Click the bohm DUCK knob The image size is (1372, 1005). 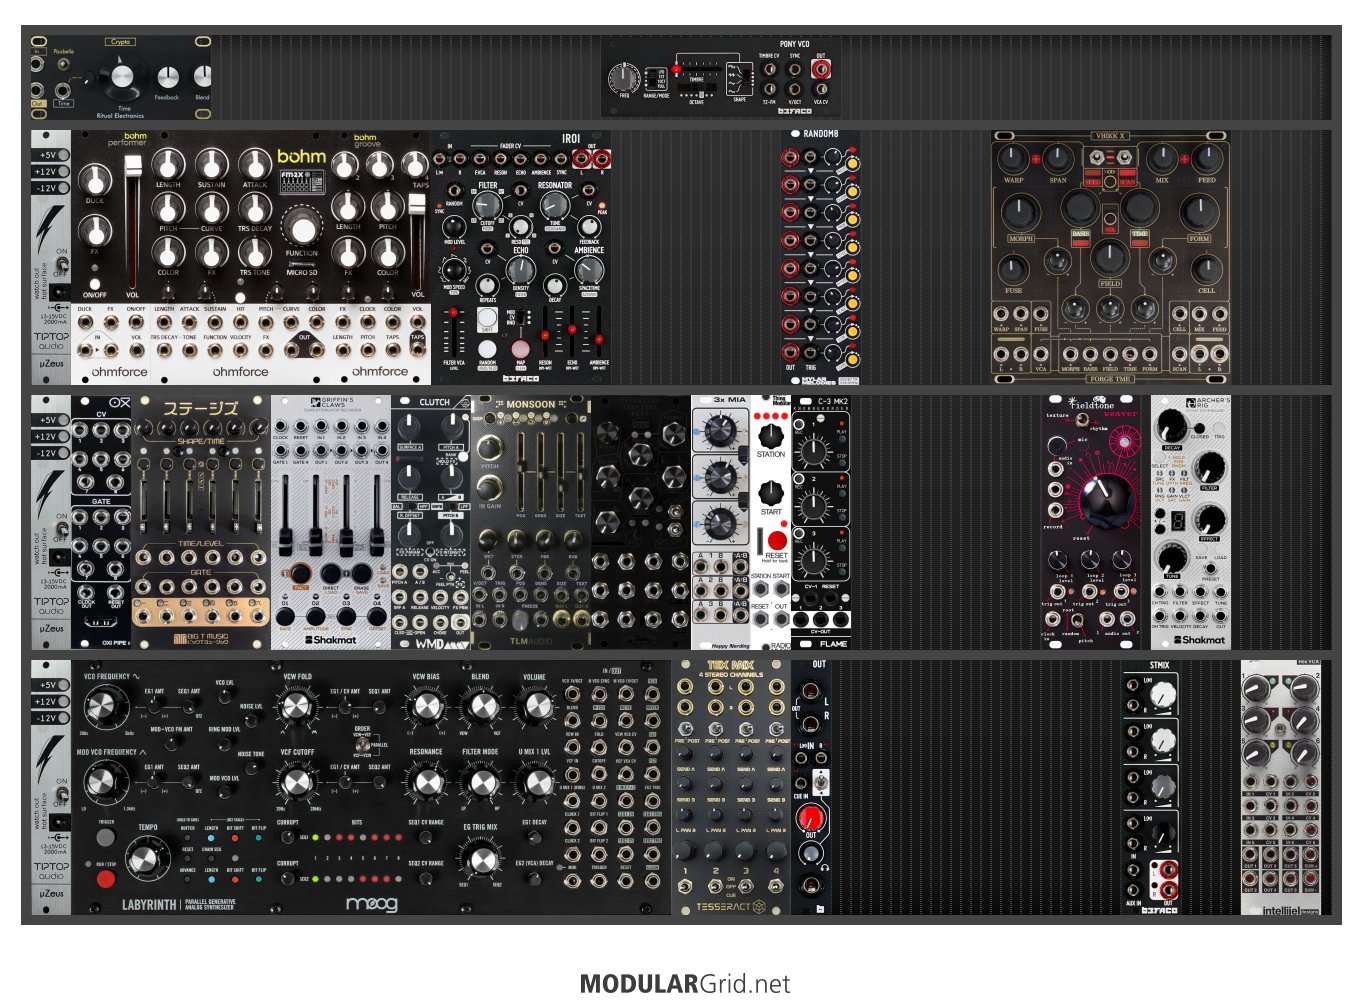95,180
